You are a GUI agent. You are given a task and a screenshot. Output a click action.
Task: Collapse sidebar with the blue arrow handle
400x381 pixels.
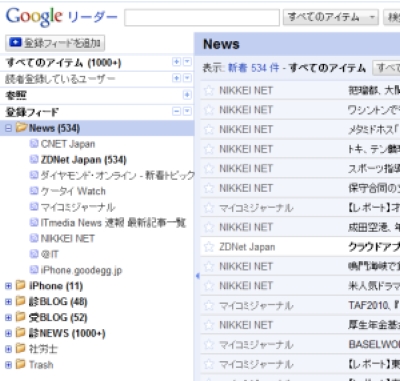coord(198,276)
